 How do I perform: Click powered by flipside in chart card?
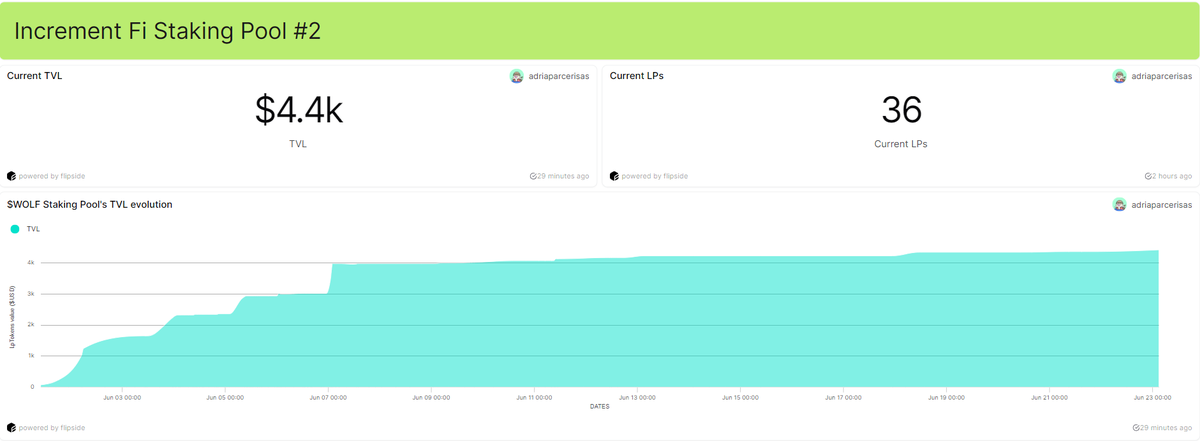click(52, 427)
